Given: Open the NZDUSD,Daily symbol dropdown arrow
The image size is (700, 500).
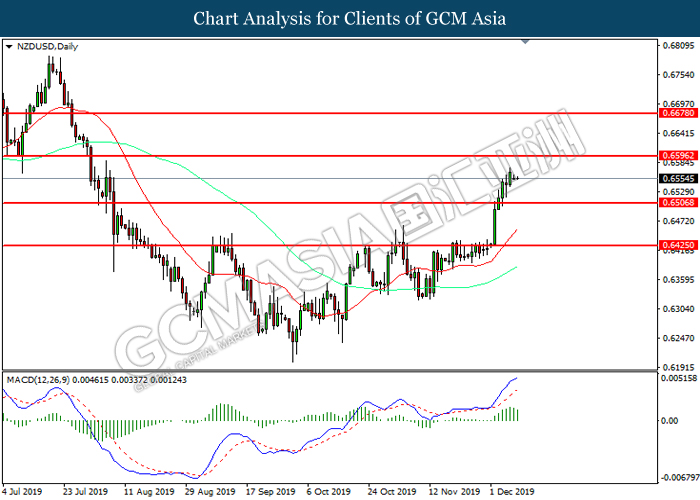Looking at the screenshot, I should point(9,46).
